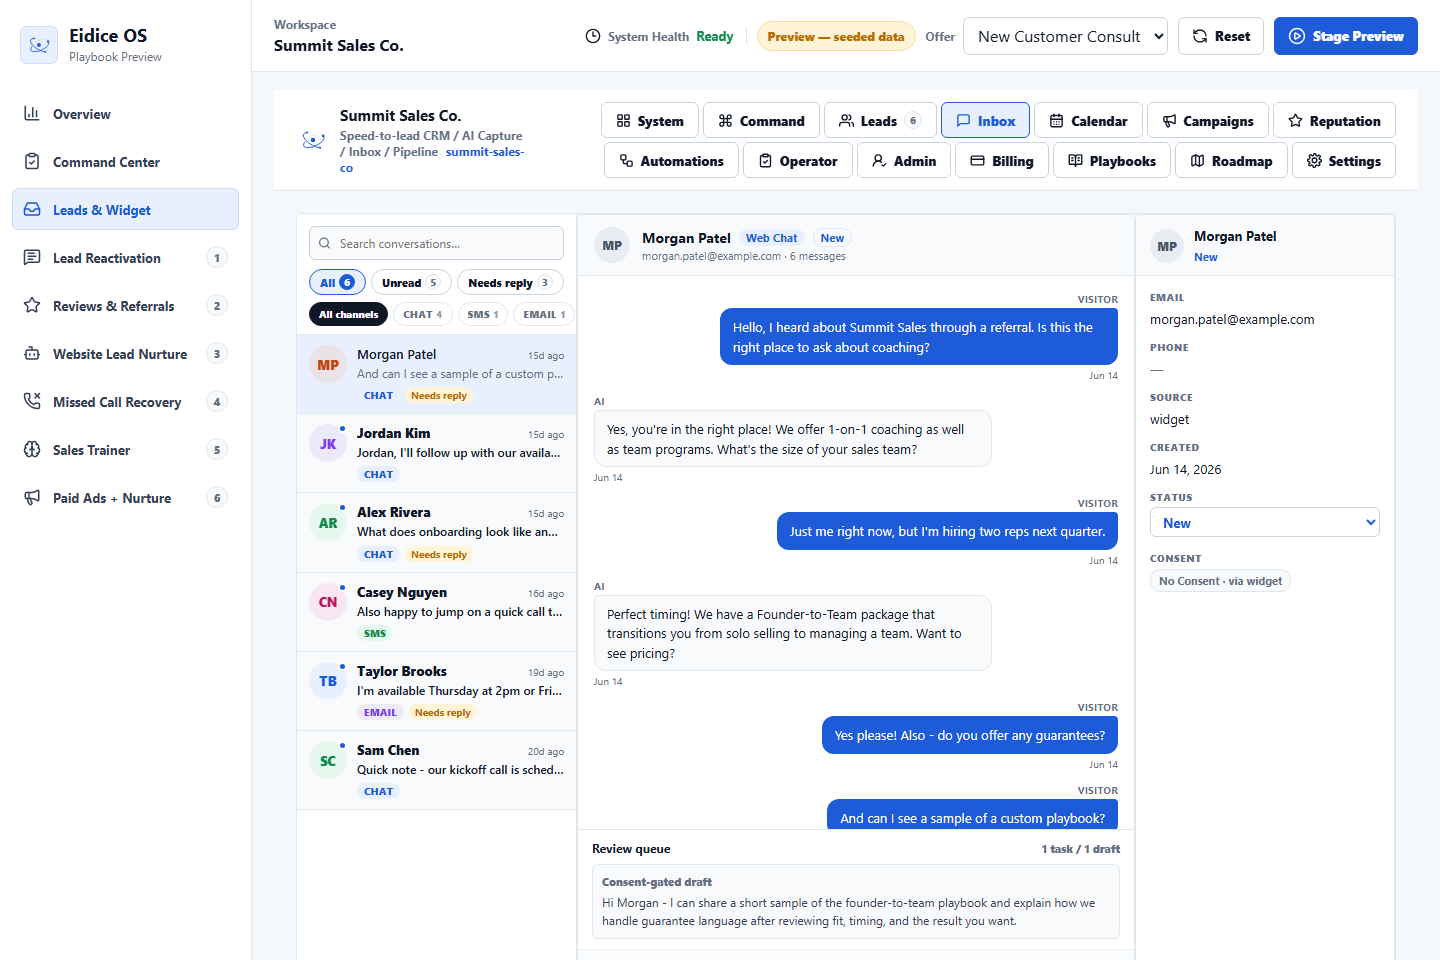Click the Leads & Widget inbox icon
Viewport: 1440px width, 960px height.
click(32, 210)
